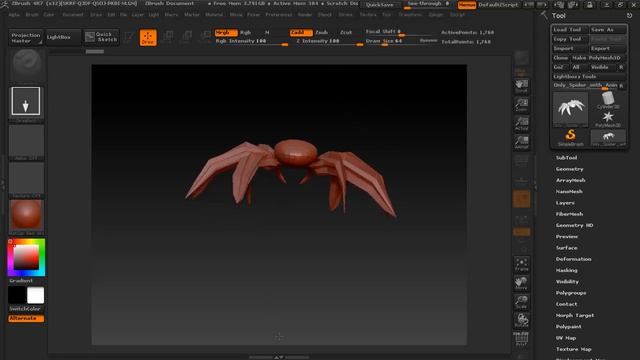Click the Projection Master button
640x360 pixels.
point(26,38)
